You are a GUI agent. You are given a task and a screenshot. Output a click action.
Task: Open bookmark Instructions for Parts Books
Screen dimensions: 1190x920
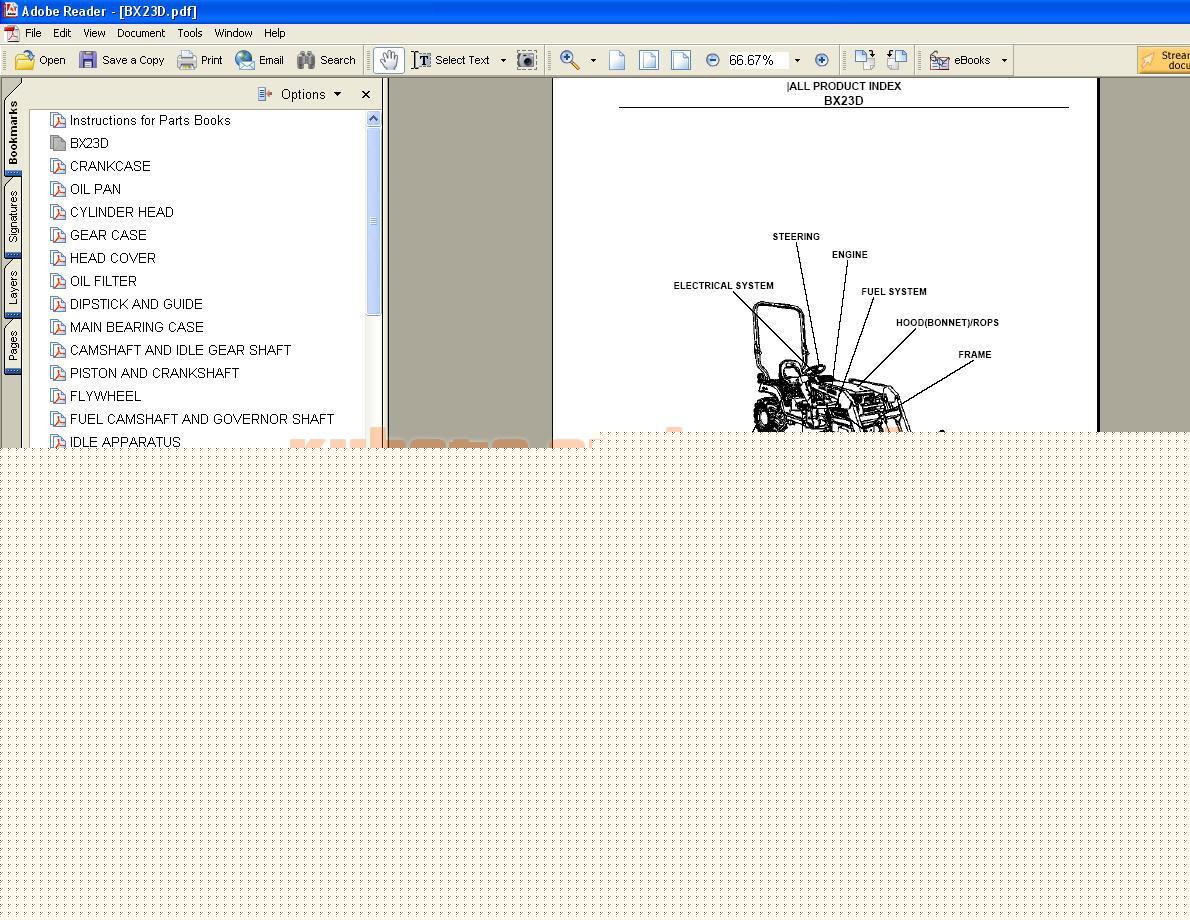click(x=150, y=120)
